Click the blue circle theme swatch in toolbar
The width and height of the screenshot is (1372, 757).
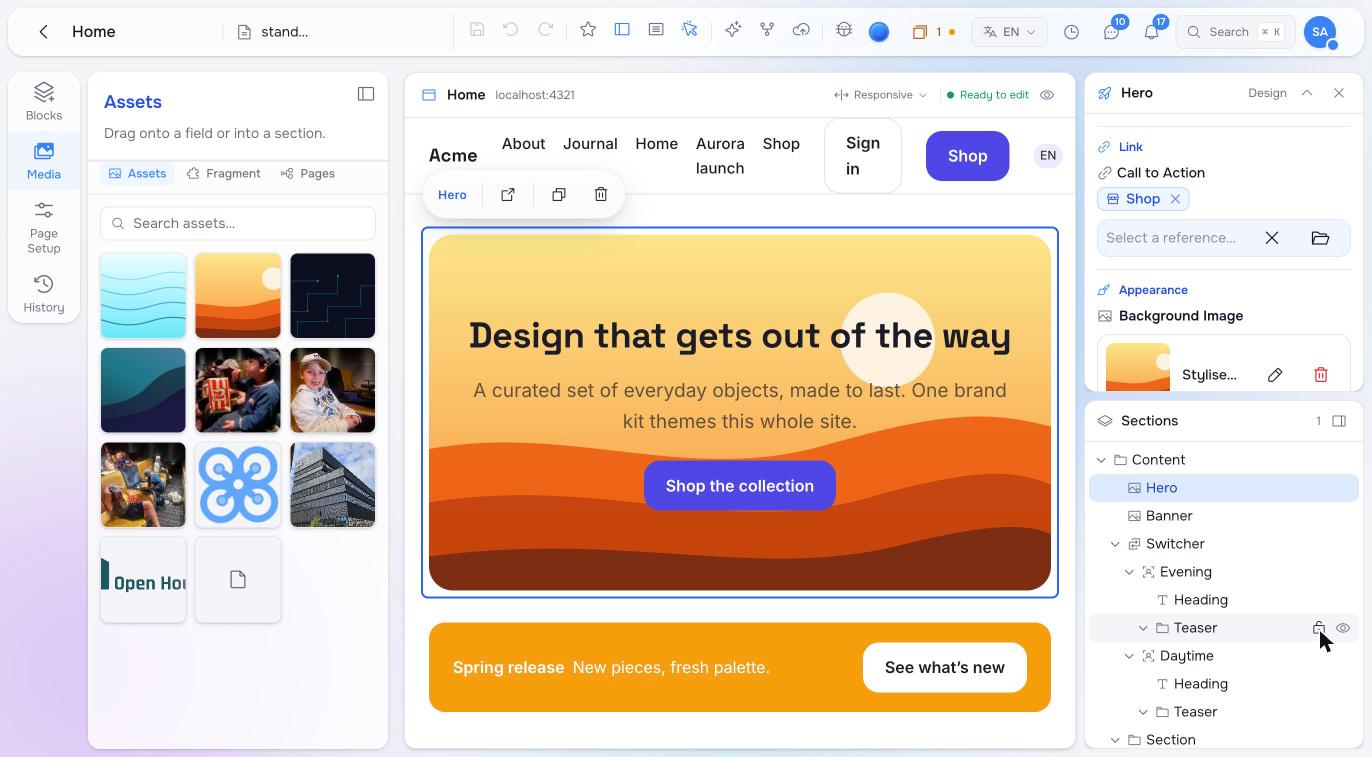pyautogui.click(x=879, y=32)
